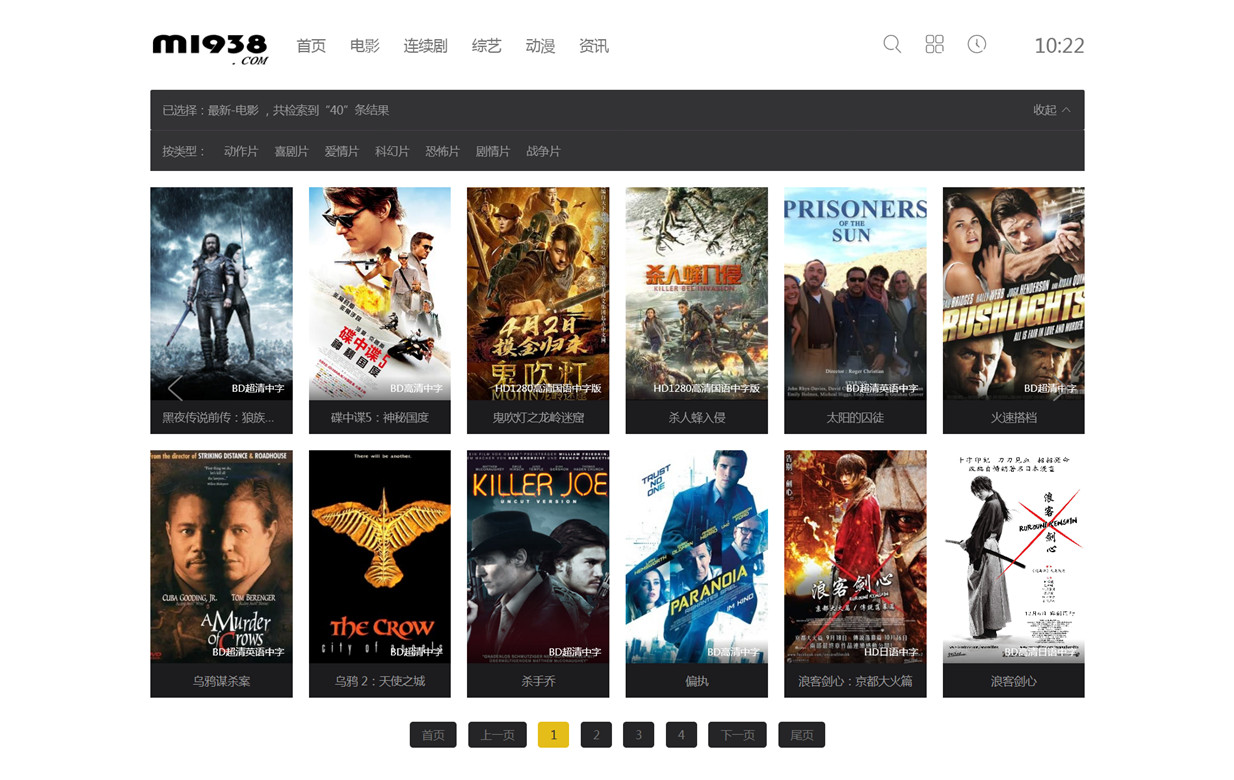Open the Rushlights 火速搭档 poster
The width and height of the screenshot is (1234, 780).
pyautogui.click(x=1014, y=294)
